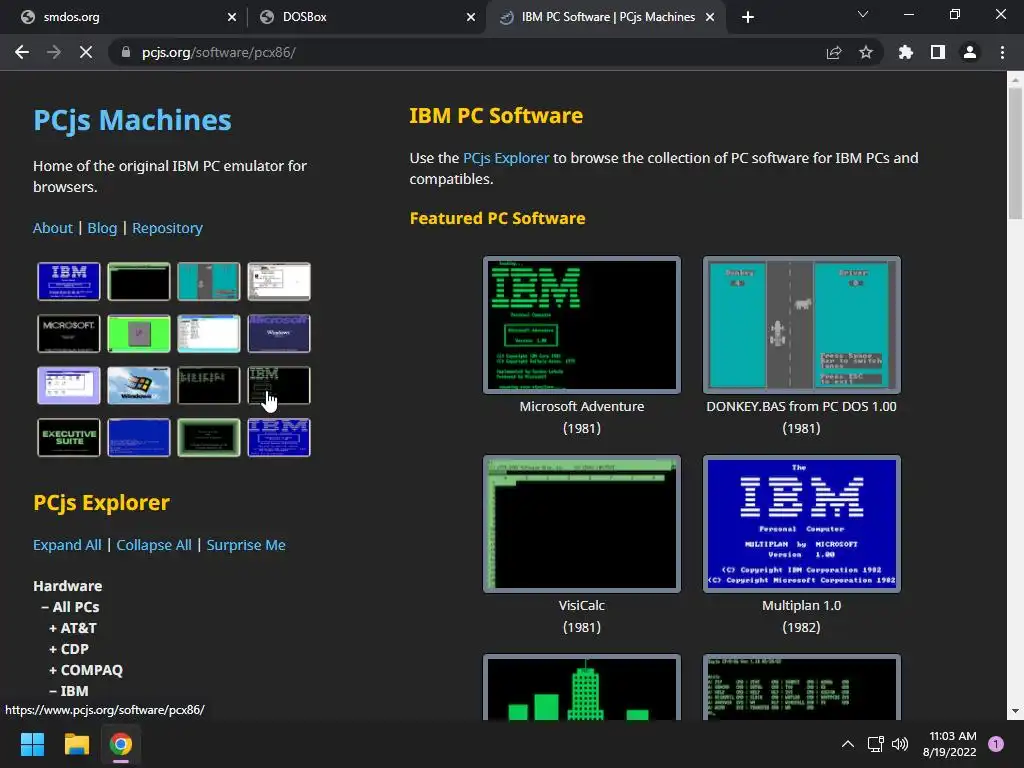The image size is (1024, 768).
Task: Launch the DONKEY.BAS screenshot
Action: [801, 325]
